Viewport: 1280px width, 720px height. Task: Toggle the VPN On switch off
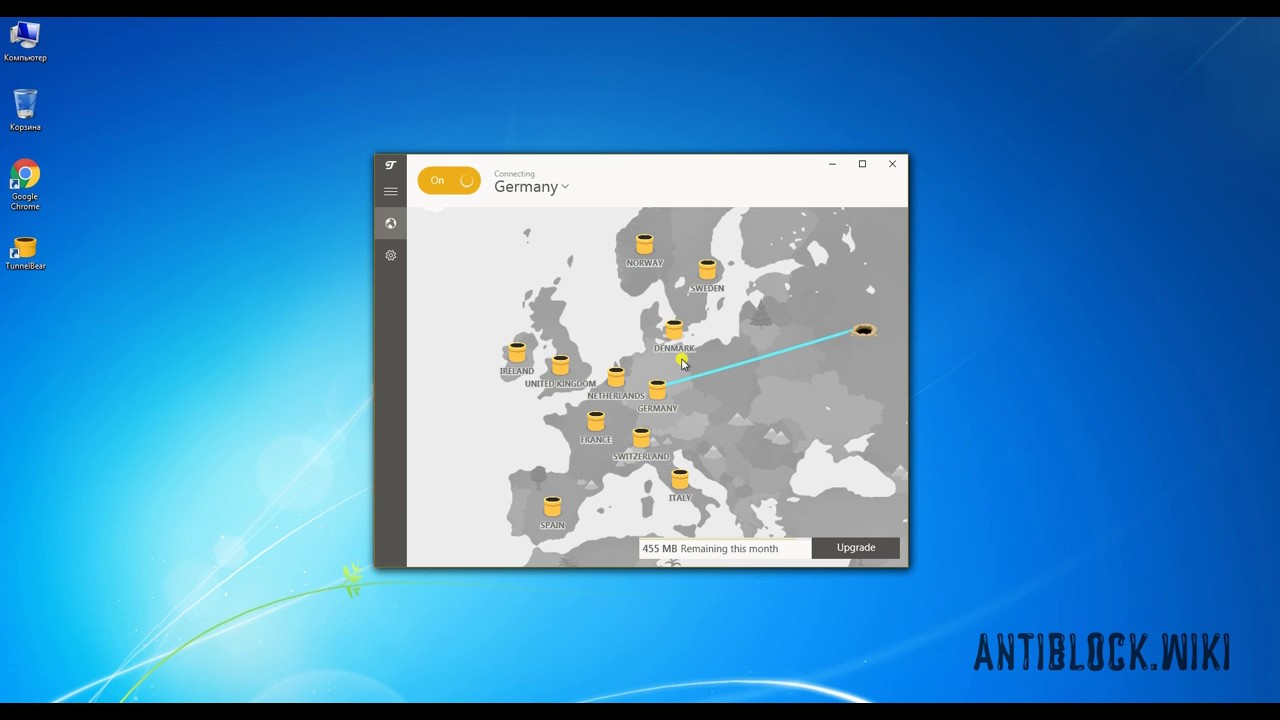tap(449, 180)
